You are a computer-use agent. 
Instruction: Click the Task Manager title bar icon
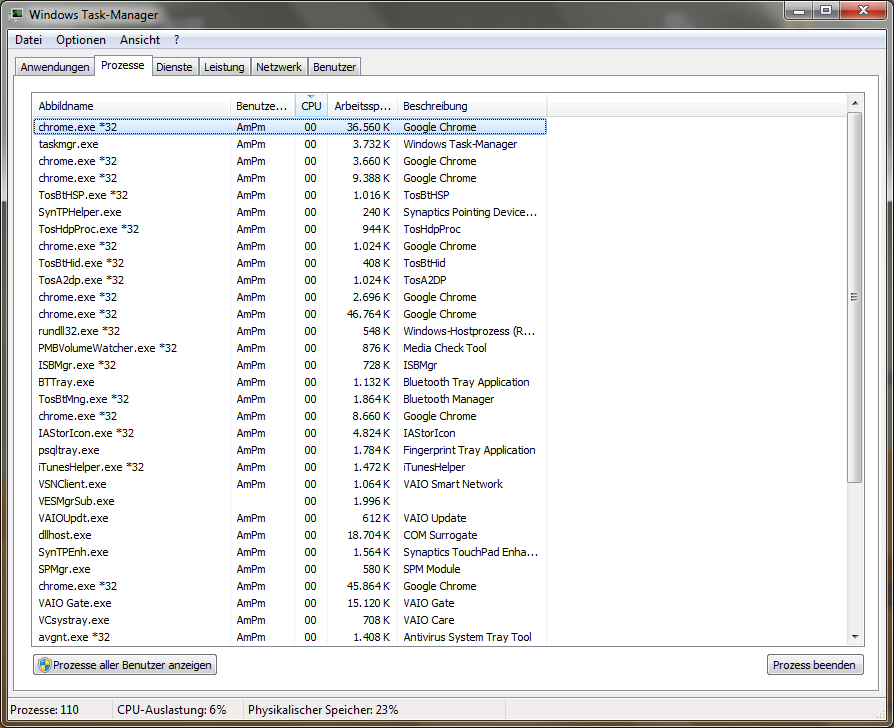point(17,15)
